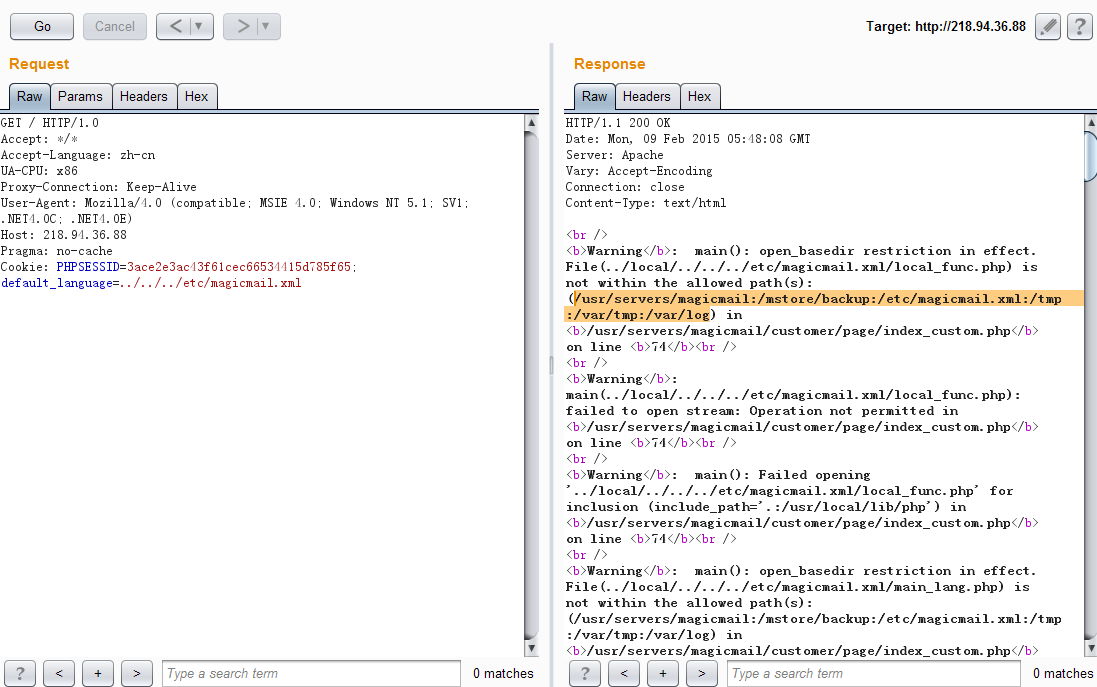Click request pane search help question icon
The width and height of the screenshot is (1097, 687).
20,674
